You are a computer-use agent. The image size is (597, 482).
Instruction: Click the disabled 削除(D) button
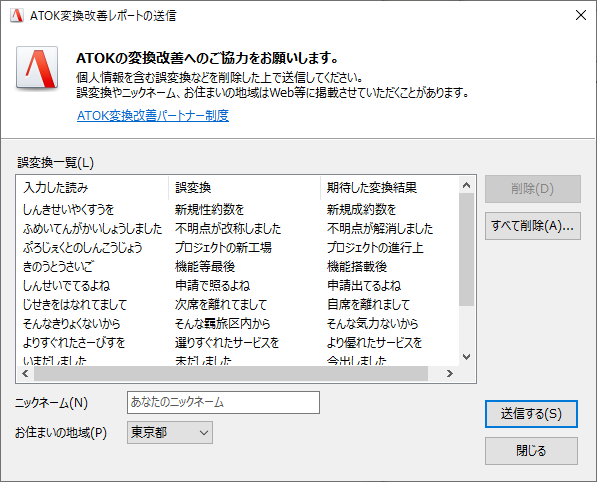533,189
